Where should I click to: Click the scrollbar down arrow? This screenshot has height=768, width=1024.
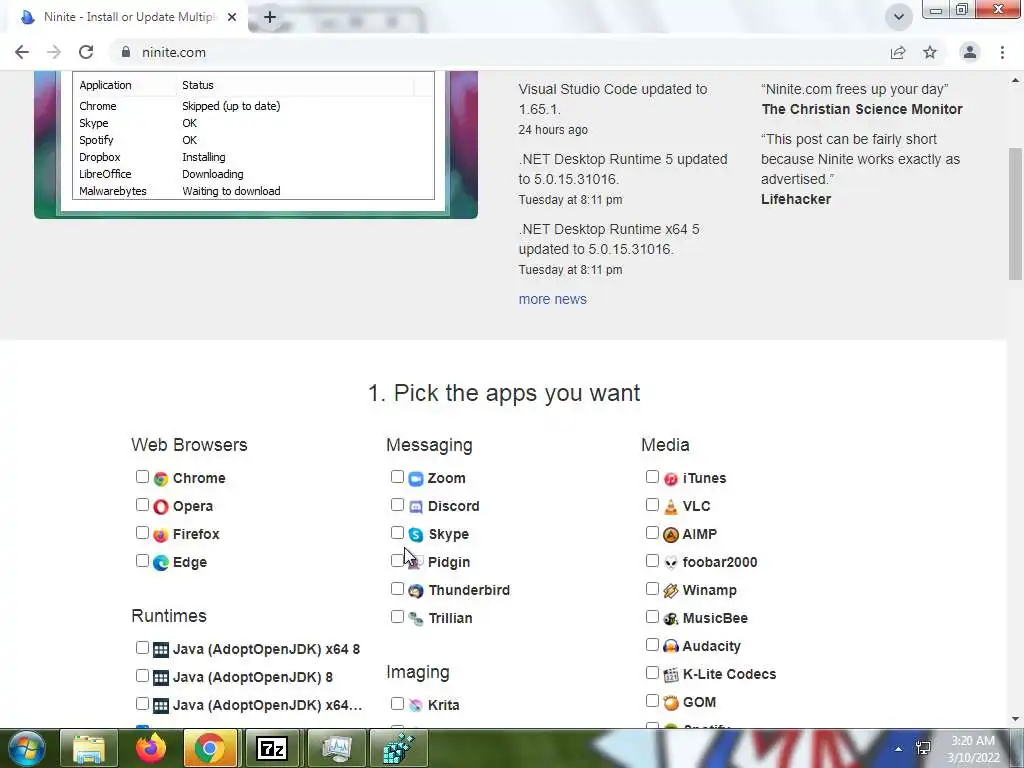click(x=1016, y=719)
